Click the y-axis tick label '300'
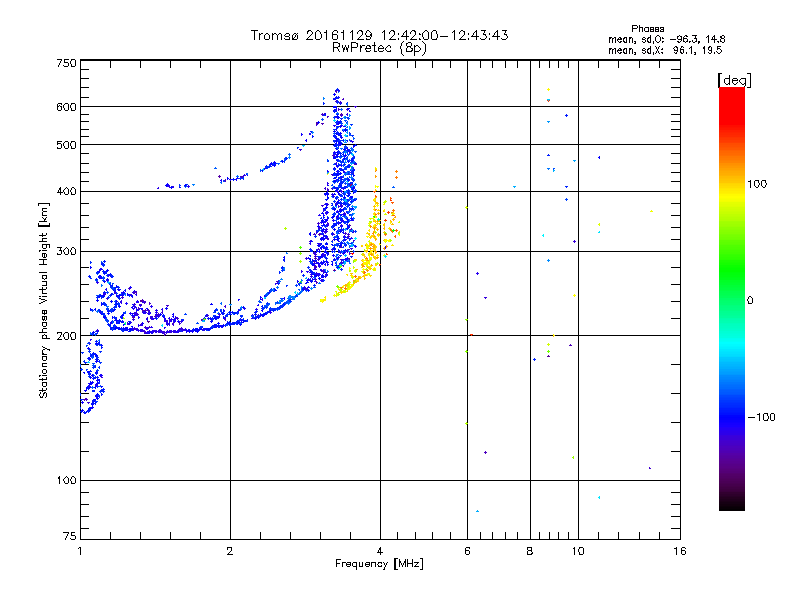The height and width of the screenshot is (600, 800). tap(67, 252)
